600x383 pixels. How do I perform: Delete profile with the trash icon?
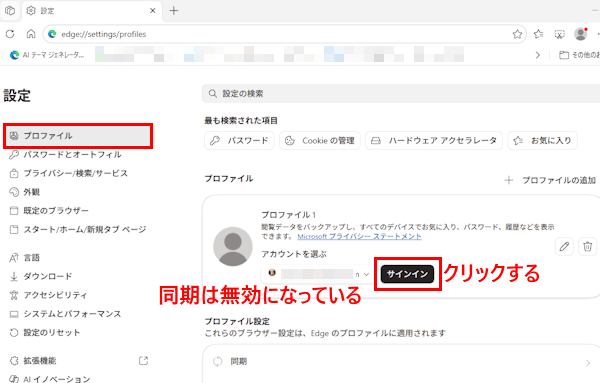coord(587,246)
